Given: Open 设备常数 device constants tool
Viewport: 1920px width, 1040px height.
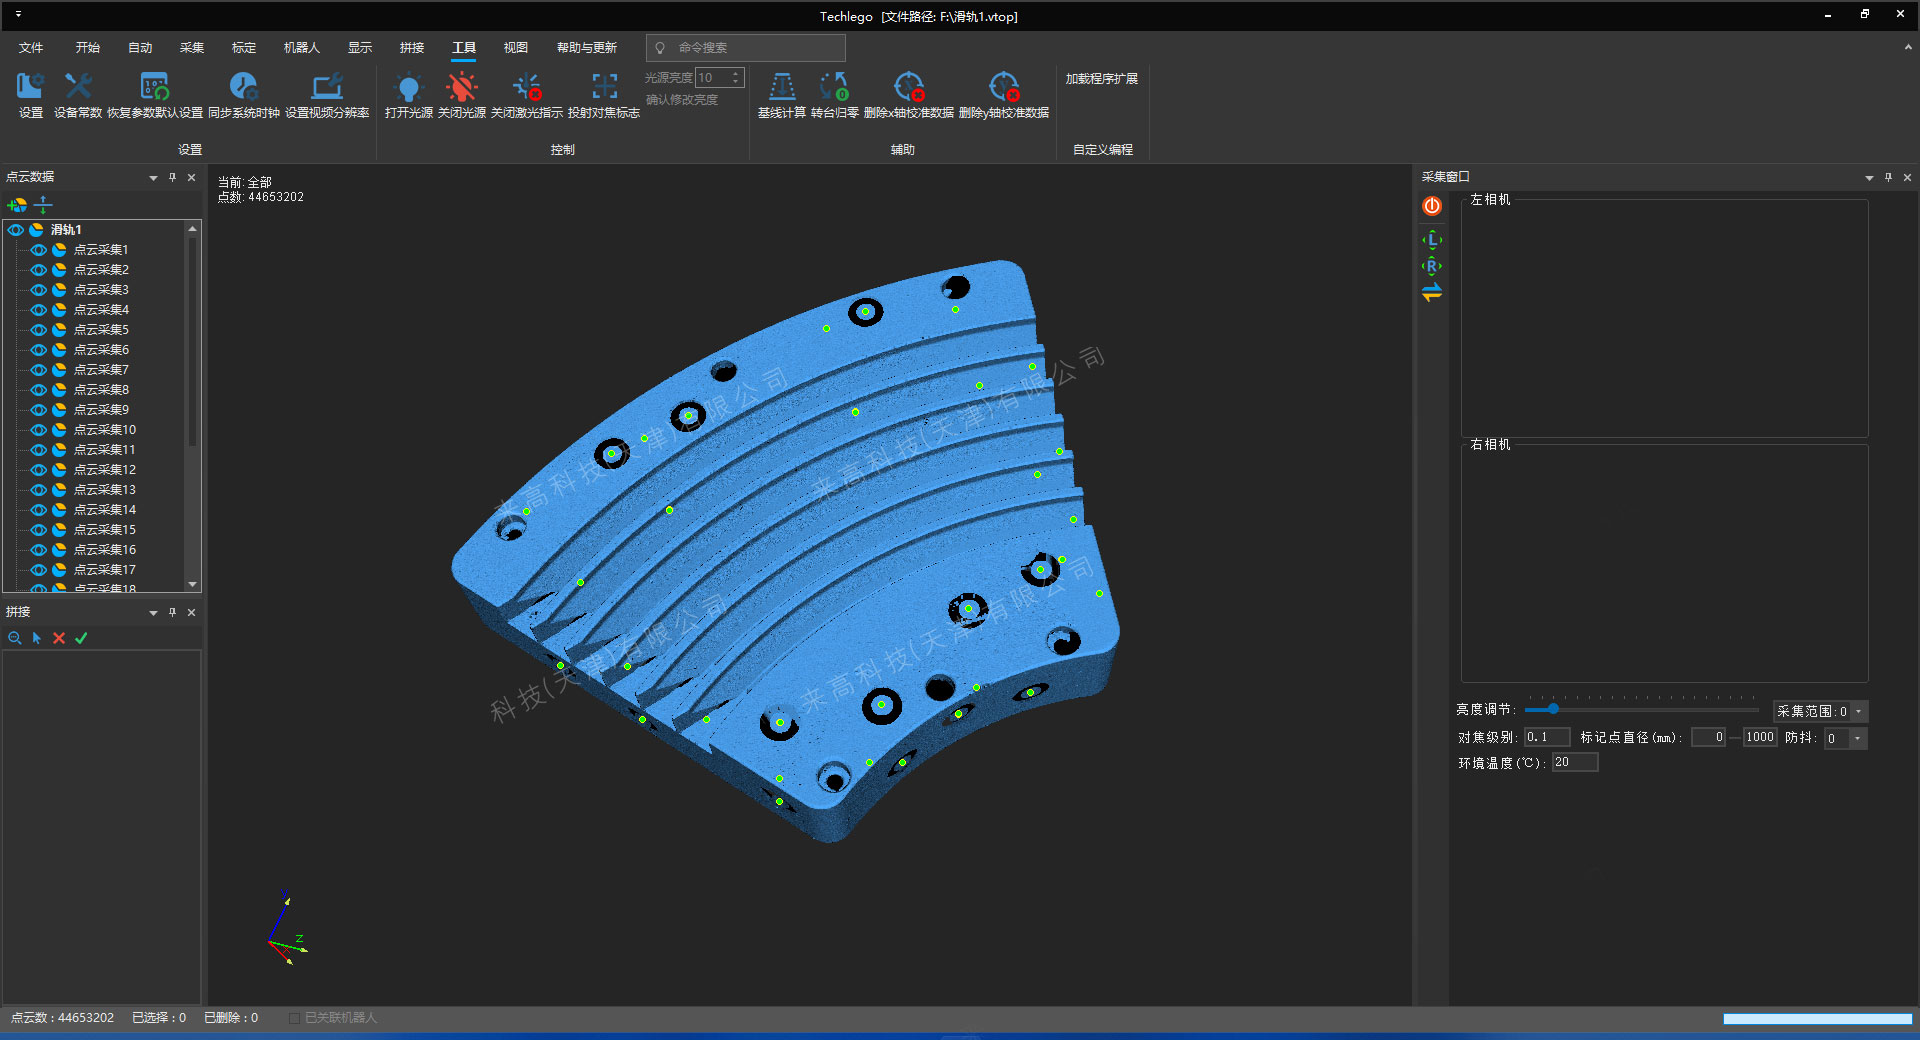Looking at the screenshot, I should 78,87.
